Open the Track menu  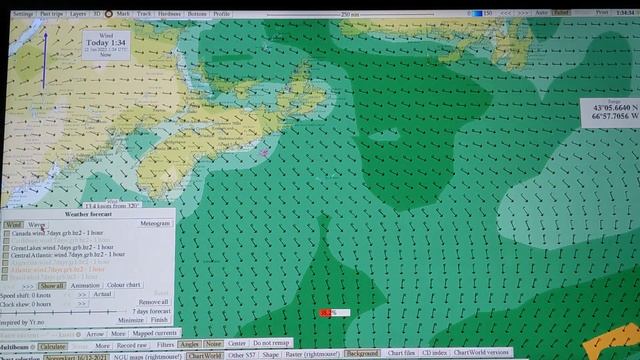click(x=144, y=14)
